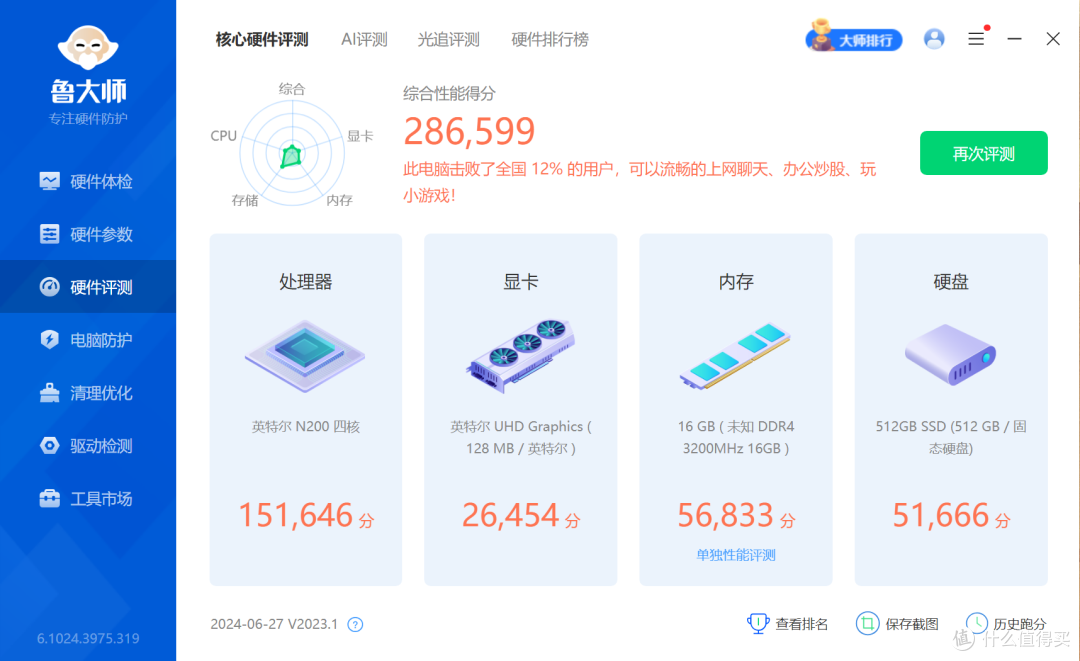
Task: Click the processor chip illustration
Action: (x=305, y=355)
